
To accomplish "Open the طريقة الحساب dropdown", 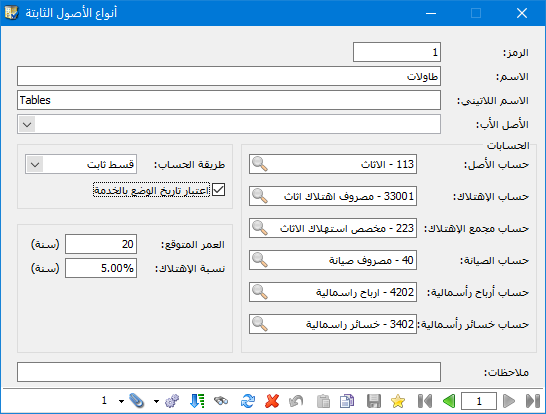I will pos(35,164).
